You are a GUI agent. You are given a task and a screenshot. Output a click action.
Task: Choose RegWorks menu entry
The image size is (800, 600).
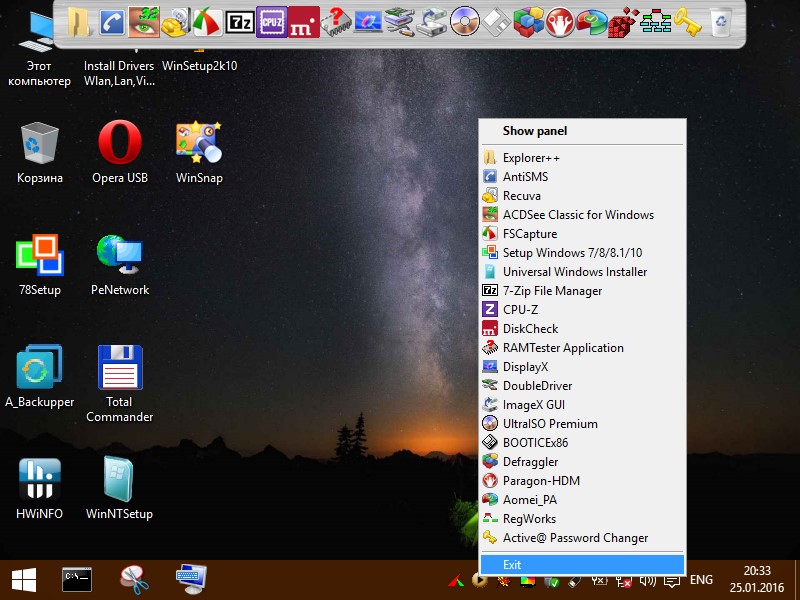(x=582, y=519)
